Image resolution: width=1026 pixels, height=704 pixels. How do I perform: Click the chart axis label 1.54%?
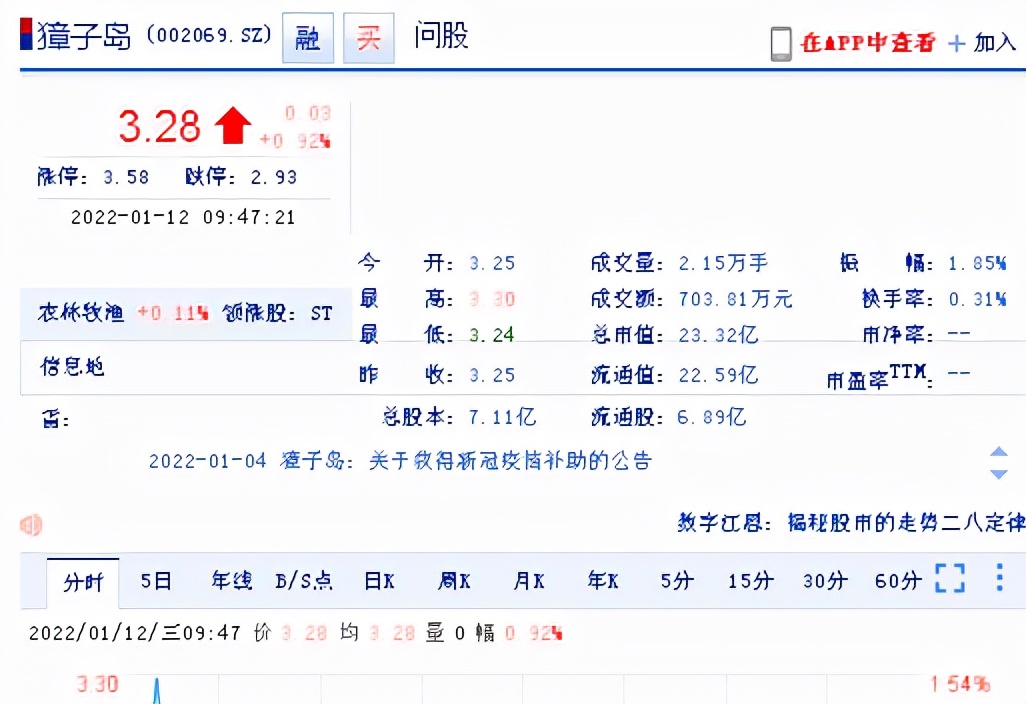point(960,684)
